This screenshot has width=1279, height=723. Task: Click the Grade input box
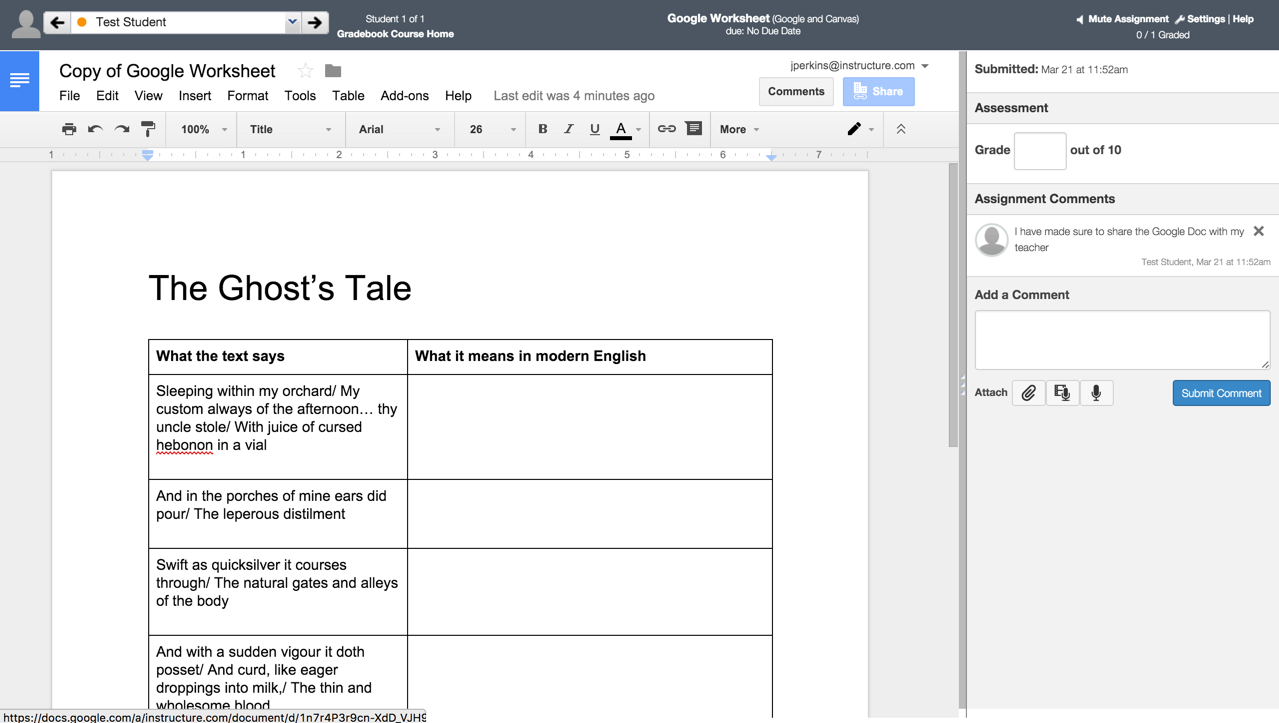[x=1040, y=150]
